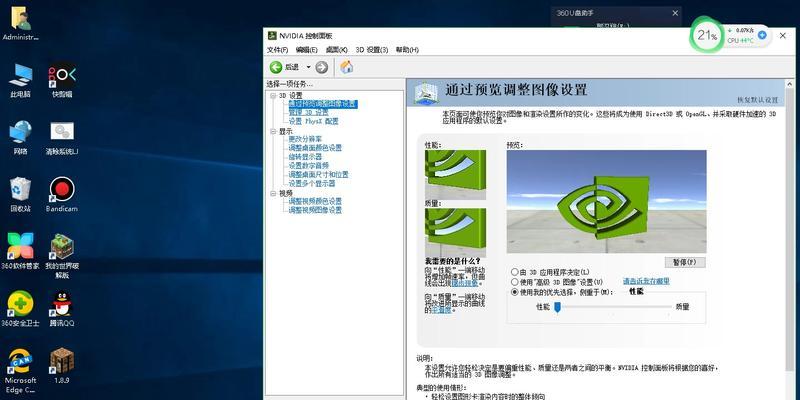Open the 编辑(E) menu
Image resolution: width=800 pixels, height=400 pixels.
coord(307,50)
